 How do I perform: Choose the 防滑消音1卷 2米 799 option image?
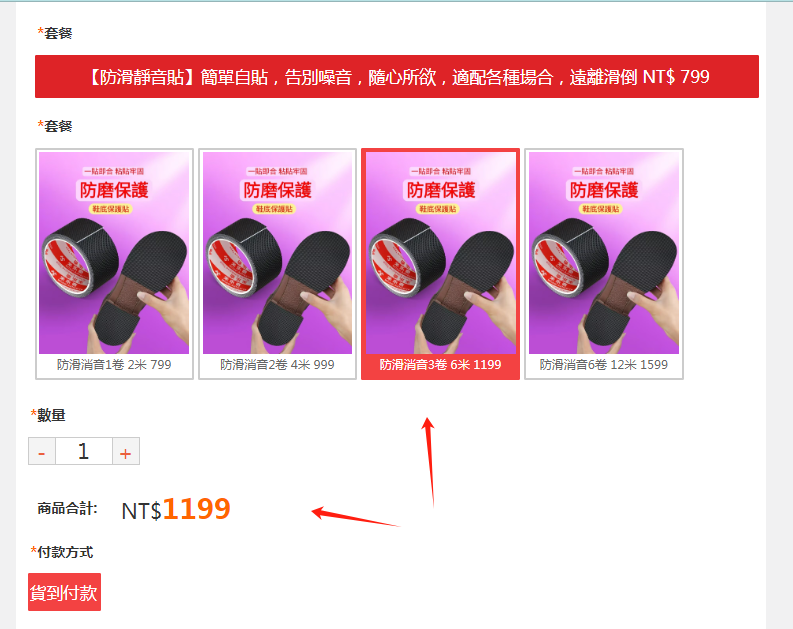tap(114, 252)
